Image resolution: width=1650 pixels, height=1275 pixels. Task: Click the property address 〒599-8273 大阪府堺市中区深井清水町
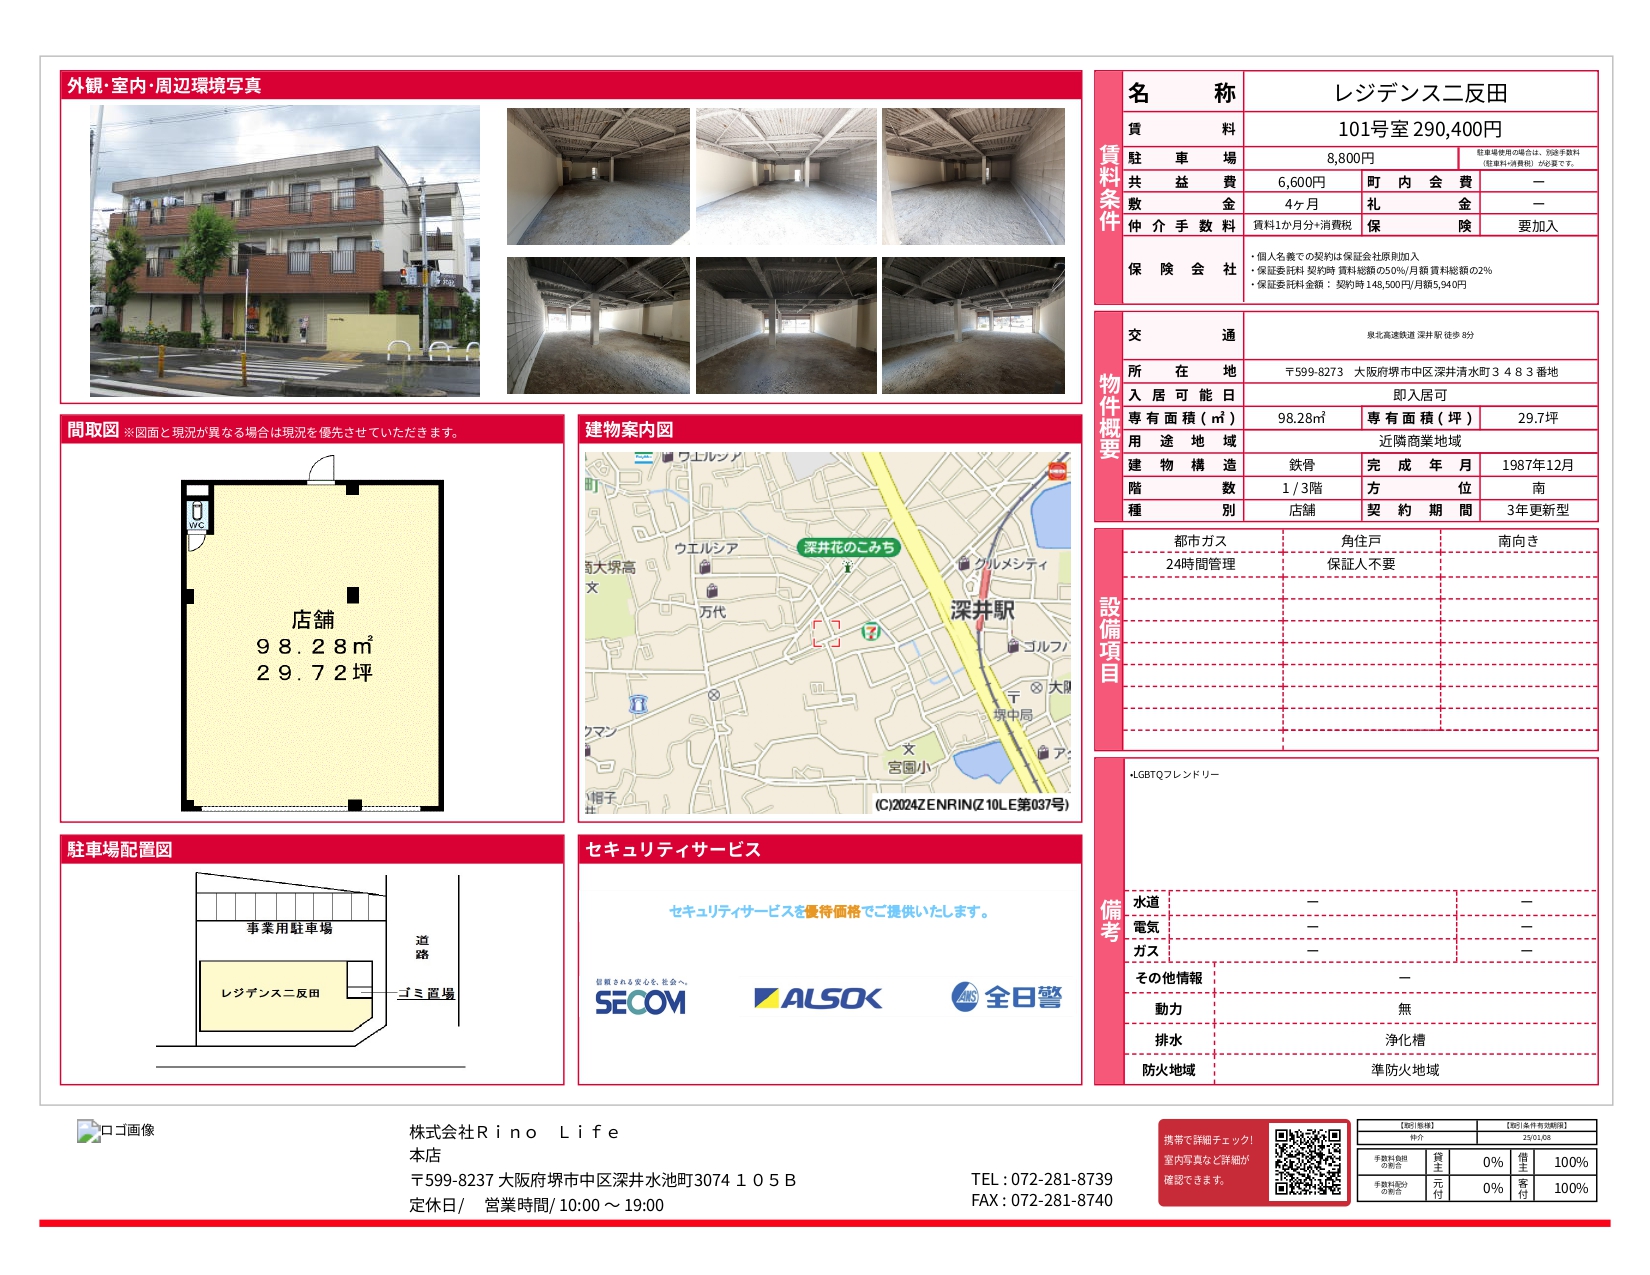pos(1420,372)
